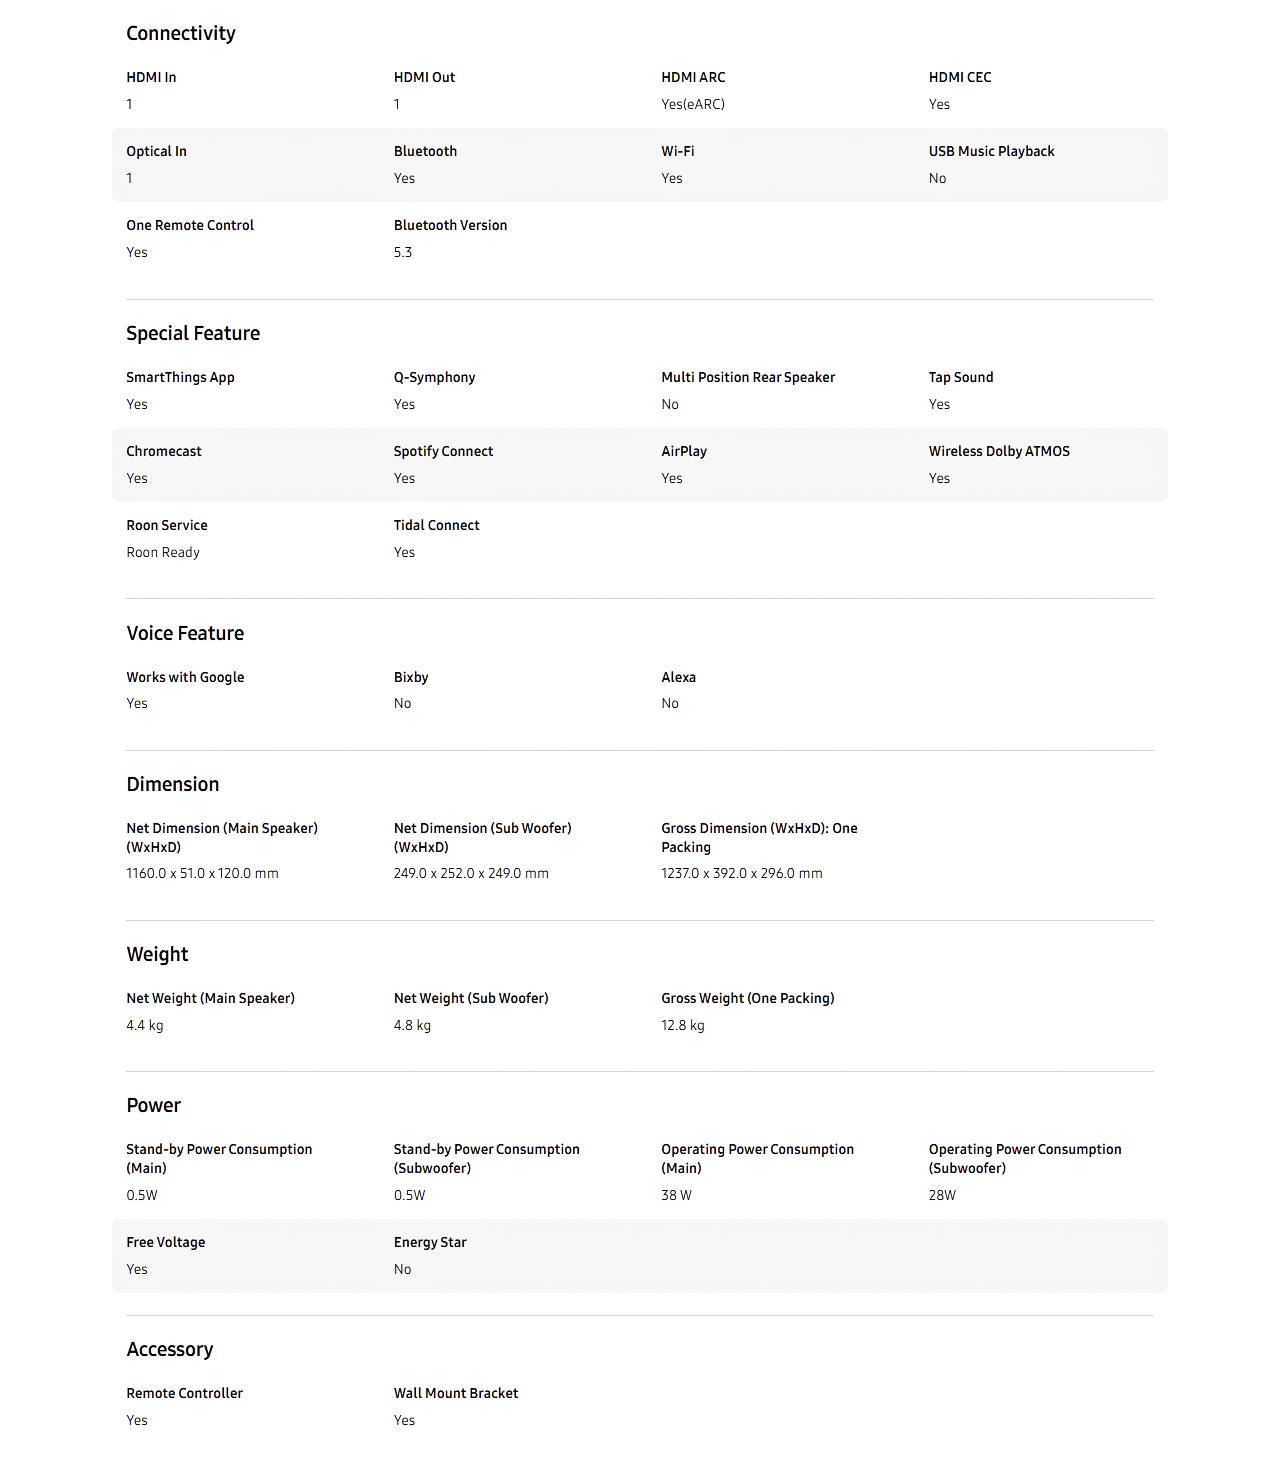Click the HDMI ARC spec label
1280x1466 pixels.
(693, 77)
